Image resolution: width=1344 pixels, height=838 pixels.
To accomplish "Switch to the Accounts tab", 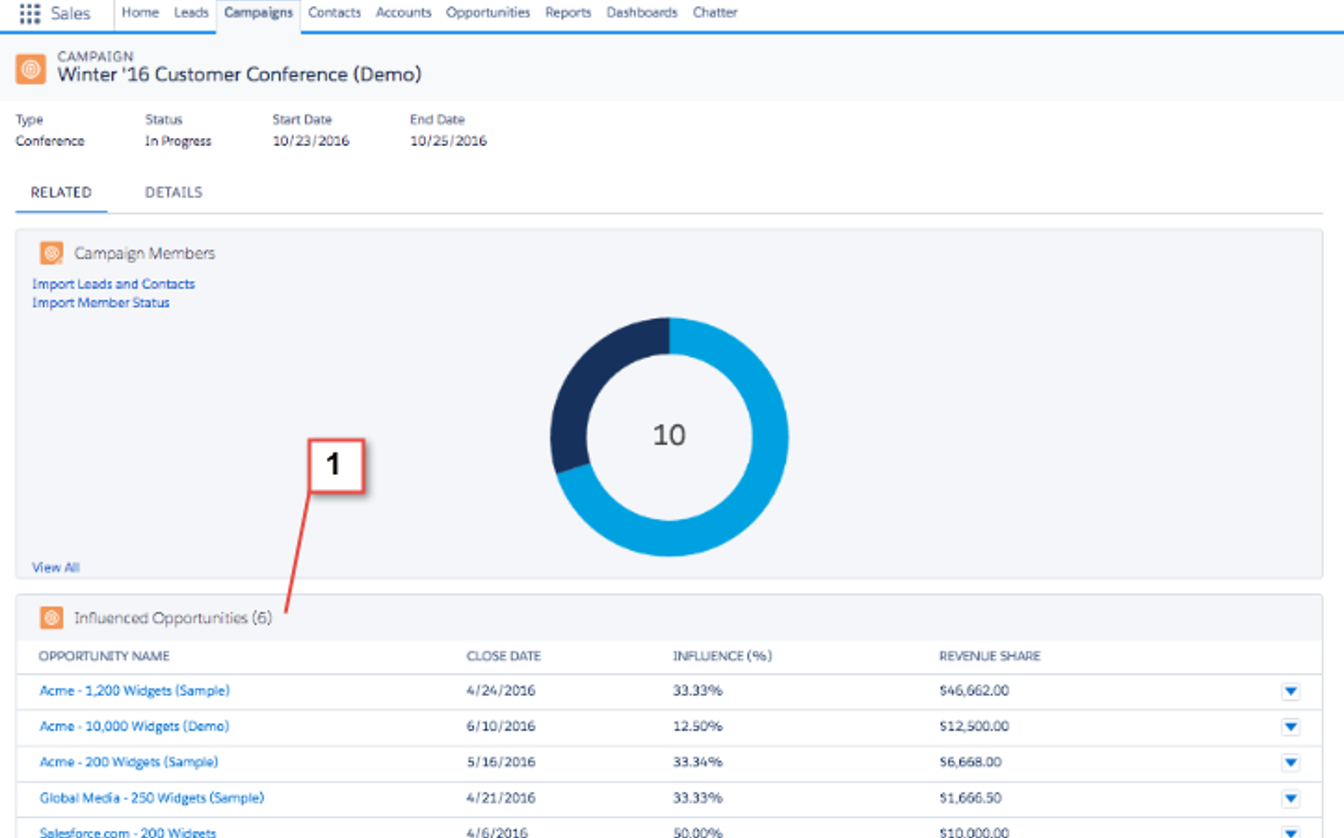I will pyautogui.click(x=404, y=13).
